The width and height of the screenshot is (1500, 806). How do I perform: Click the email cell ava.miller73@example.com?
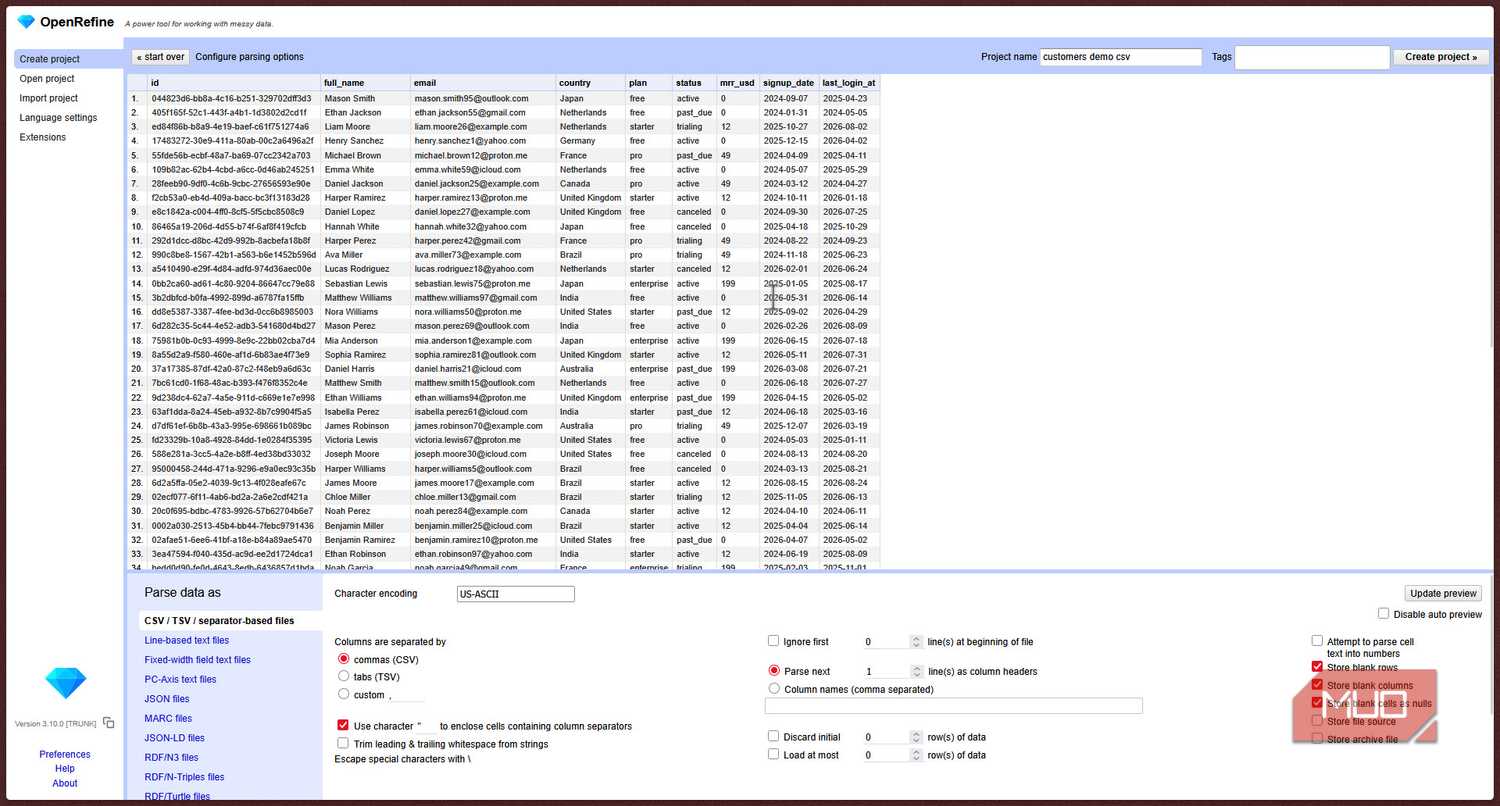coord(468,255)
